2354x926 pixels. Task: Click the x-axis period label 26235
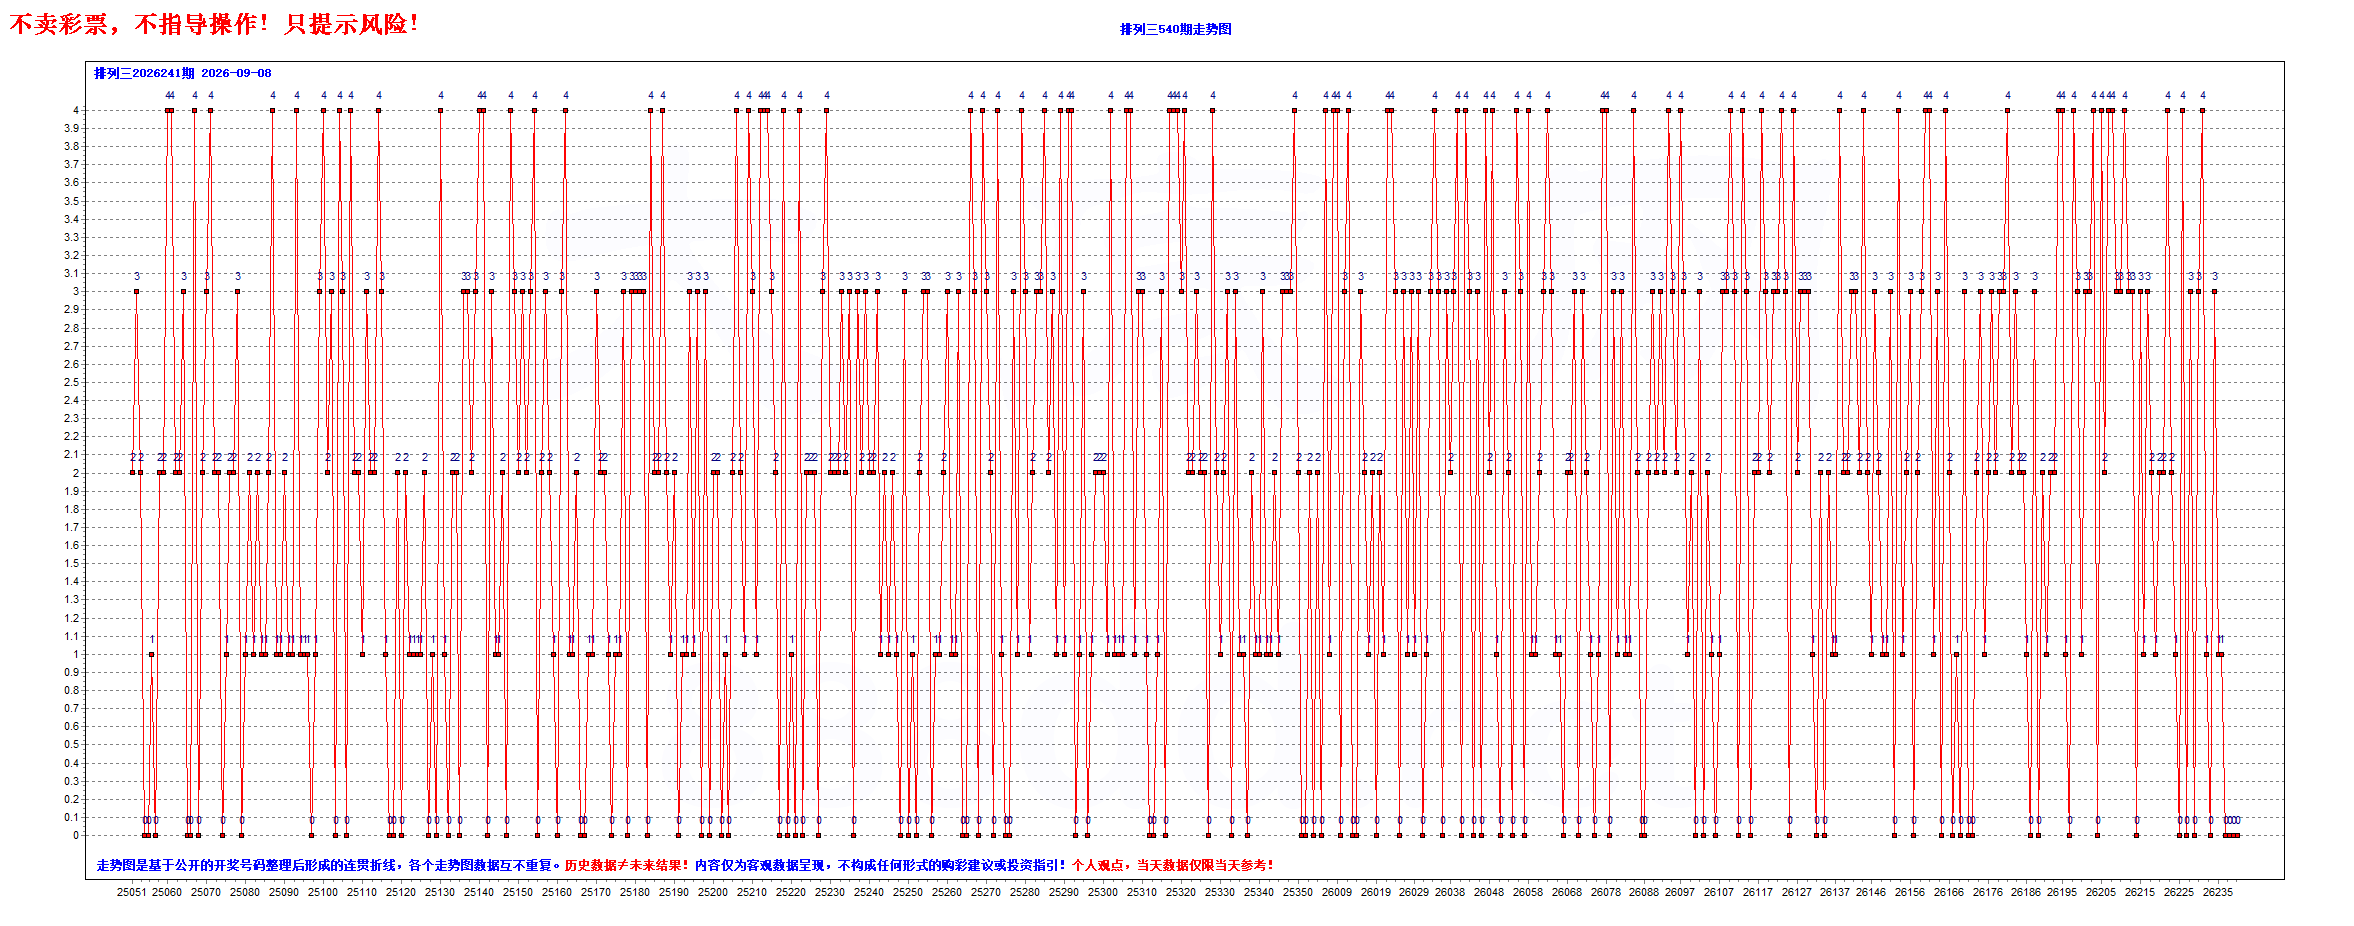[2218, 892]
